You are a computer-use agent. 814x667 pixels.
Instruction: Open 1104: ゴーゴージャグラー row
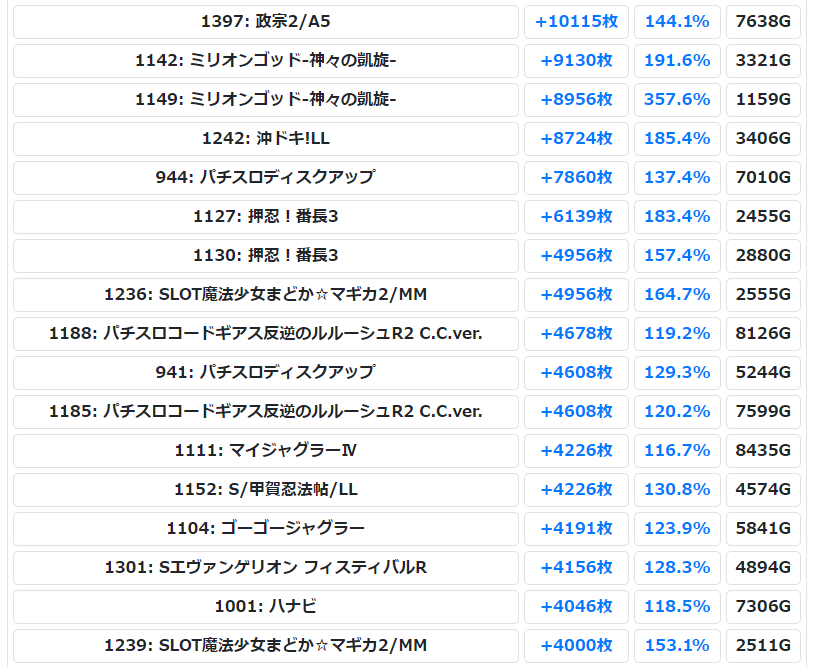[266, 529]
